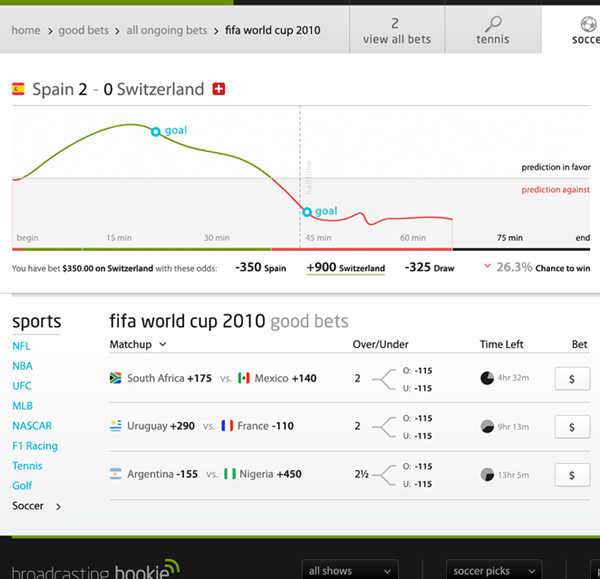Click Mexico +140 odds text

(x=285, y=378)
